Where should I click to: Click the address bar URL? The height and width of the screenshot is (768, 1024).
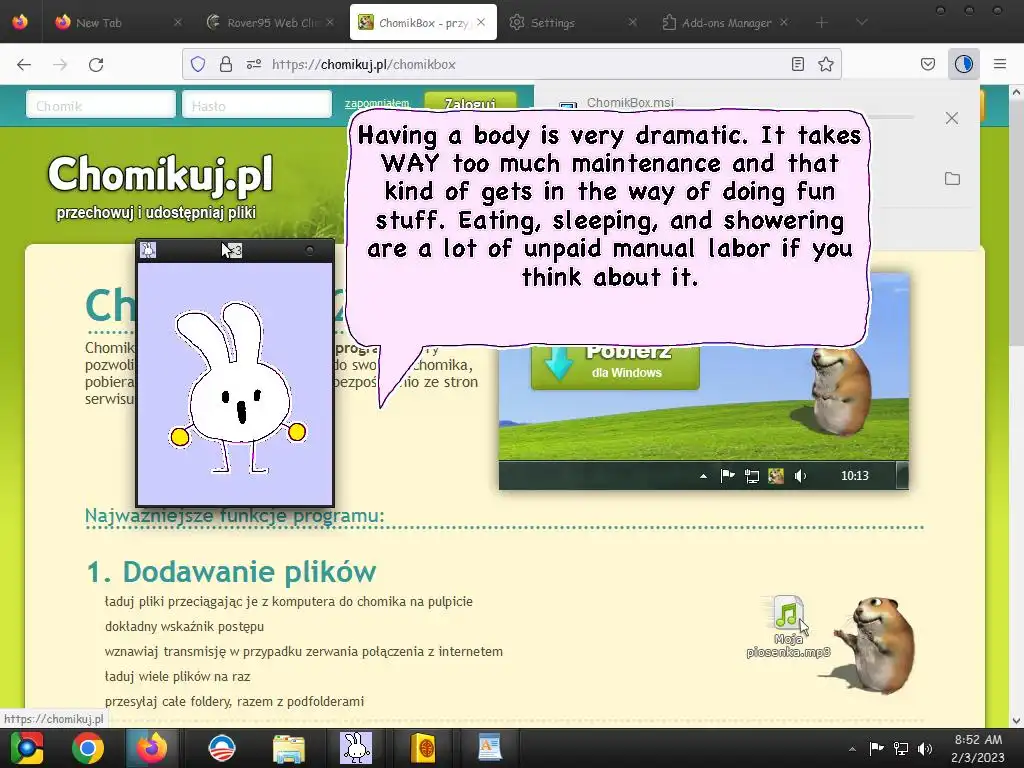364,64
